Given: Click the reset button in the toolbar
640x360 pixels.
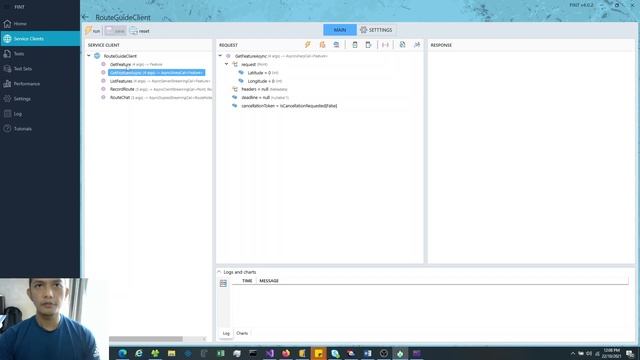Looking at the screenshot, I should [x=140, y=31].
